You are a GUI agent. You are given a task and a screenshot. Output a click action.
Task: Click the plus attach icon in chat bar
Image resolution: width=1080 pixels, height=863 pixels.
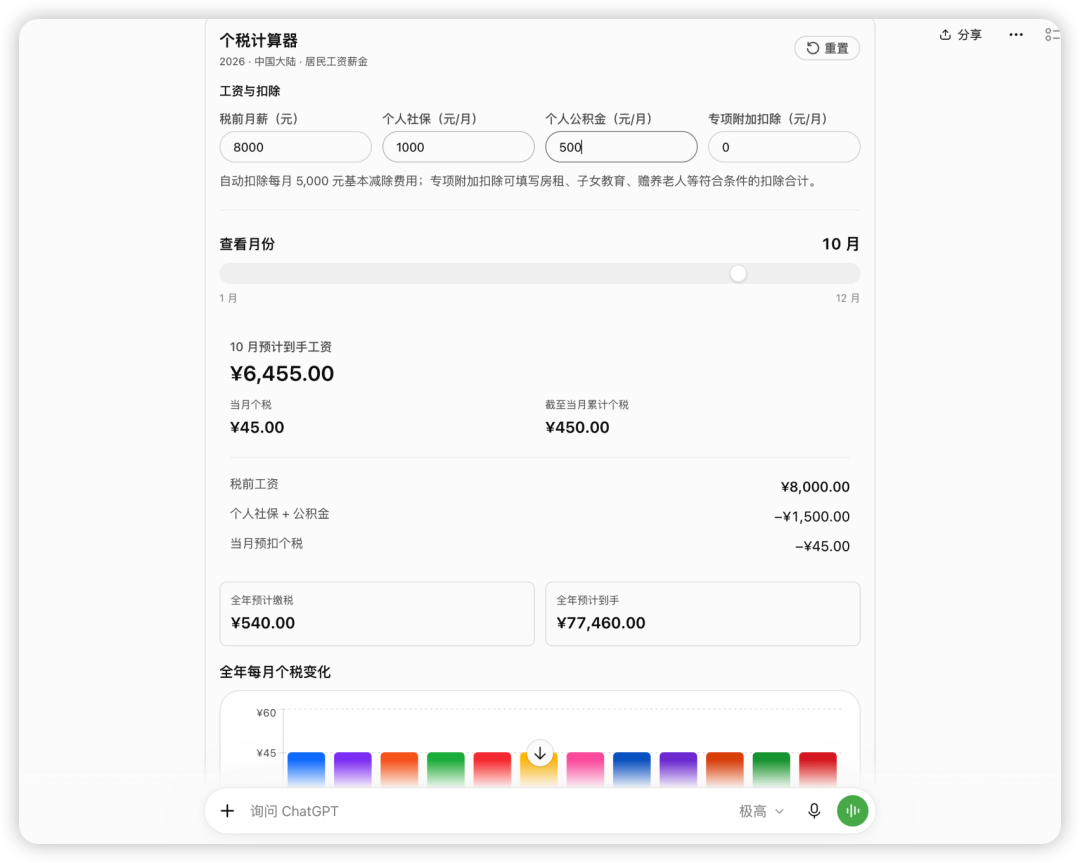227,811
